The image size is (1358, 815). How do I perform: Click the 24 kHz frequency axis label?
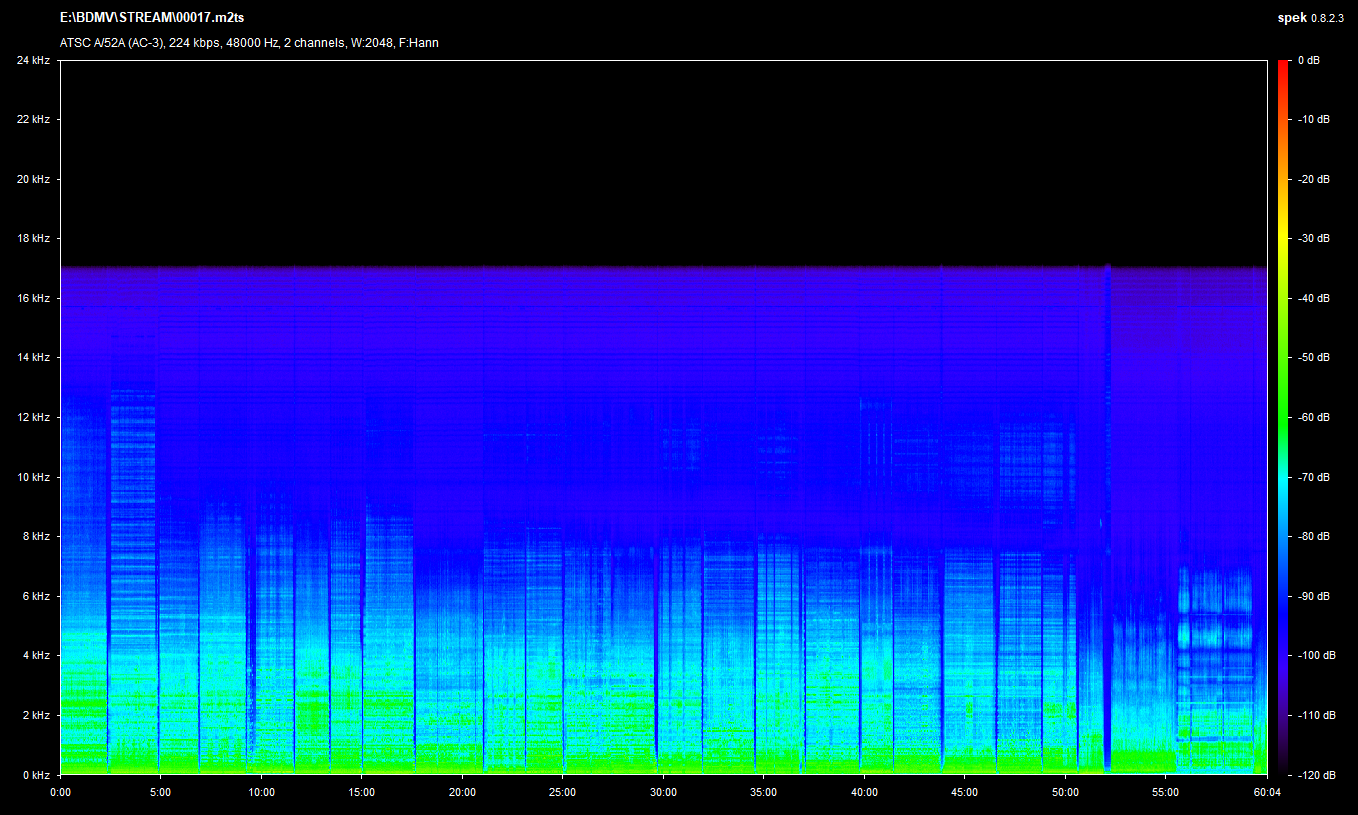click(33, 60)
